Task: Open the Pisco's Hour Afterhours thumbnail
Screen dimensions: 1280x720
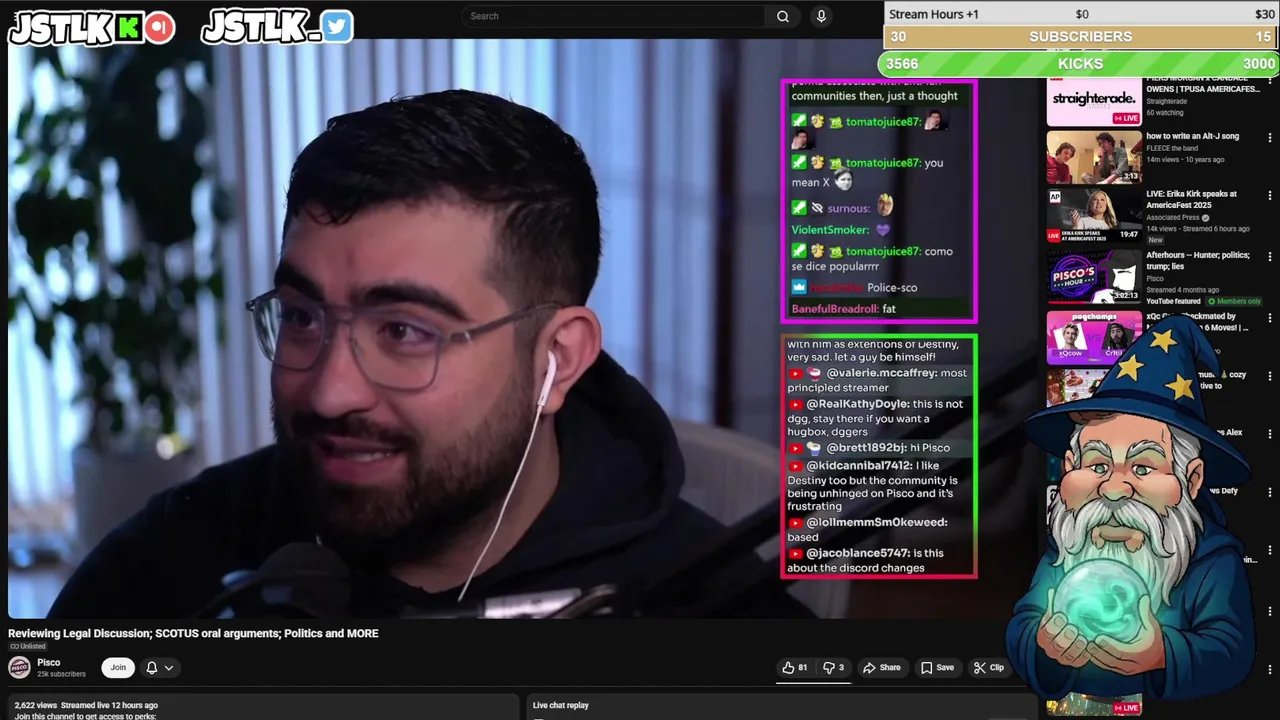Action: pos(1094,277)
